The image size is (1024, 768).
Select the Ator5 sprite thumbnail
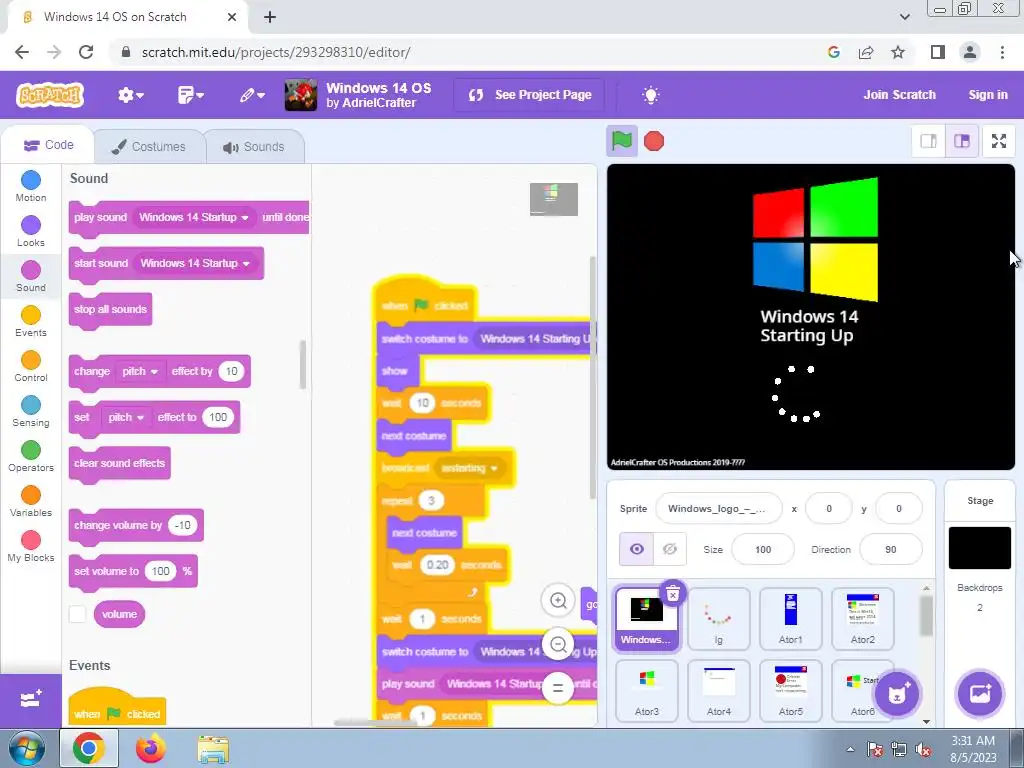790,690
